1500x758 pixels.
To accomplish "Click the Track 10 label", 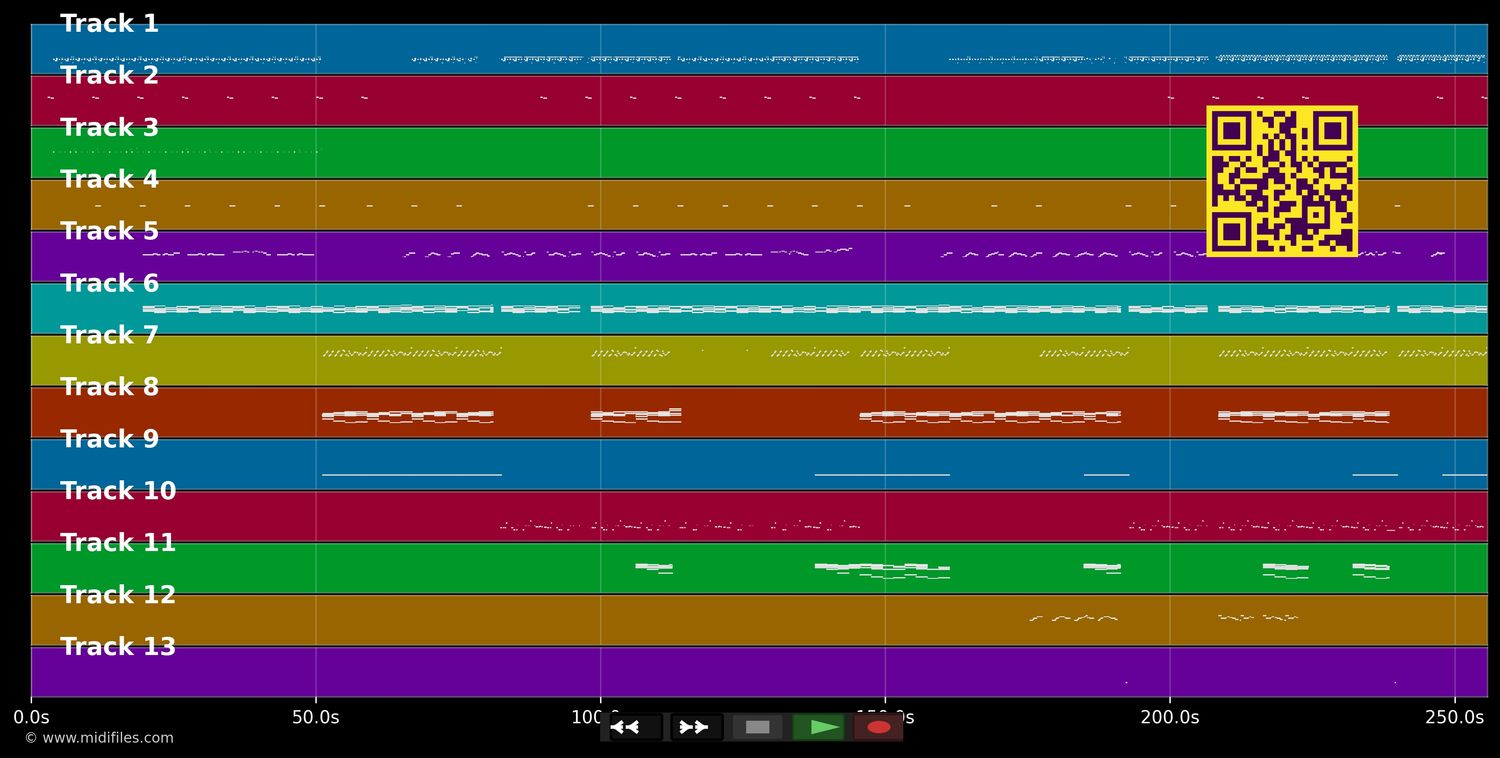I will click(x=118, y=491).
